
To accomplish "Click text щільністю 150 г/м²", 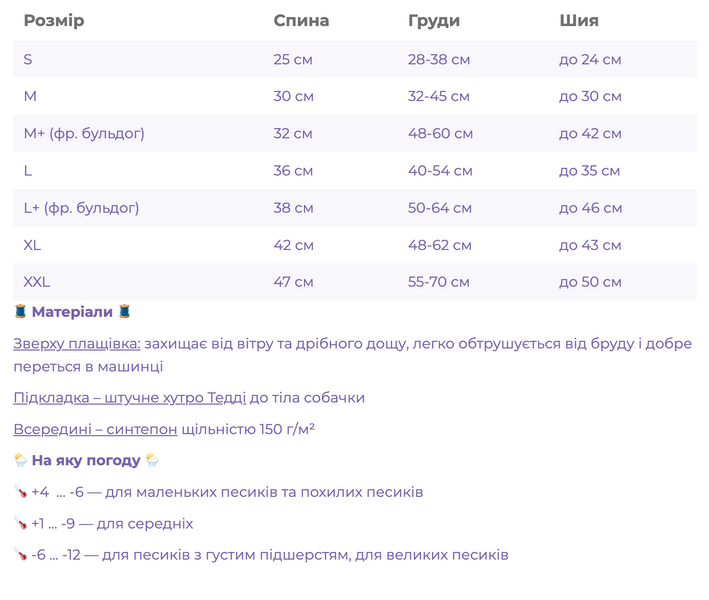I will (x=248, y=429).
